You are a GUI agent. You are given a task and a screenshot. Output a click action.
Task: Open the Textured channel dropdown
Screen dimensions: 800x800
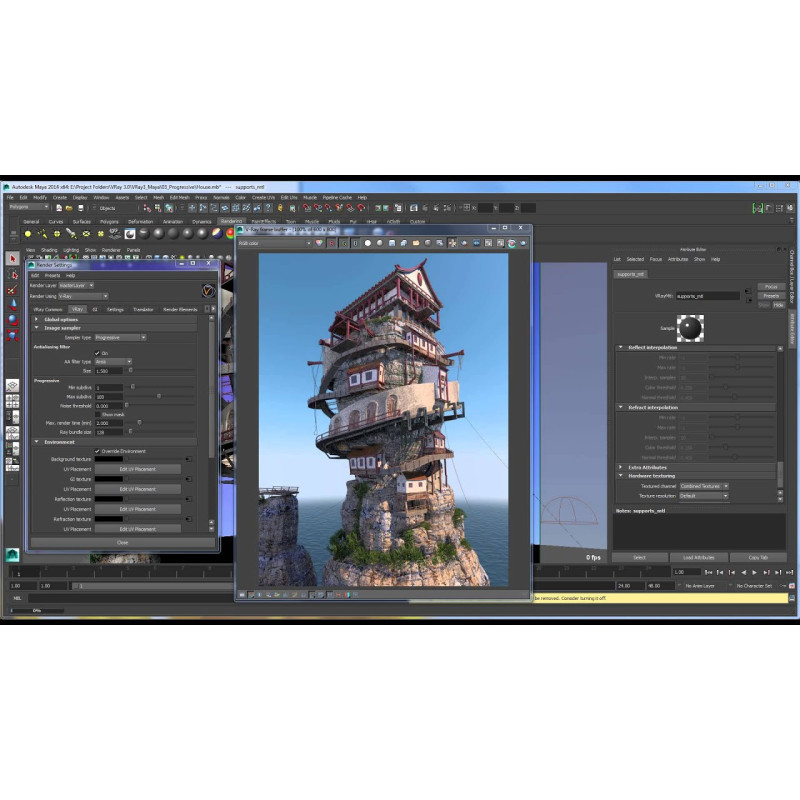pyautogui.click(x=704, y=486)
